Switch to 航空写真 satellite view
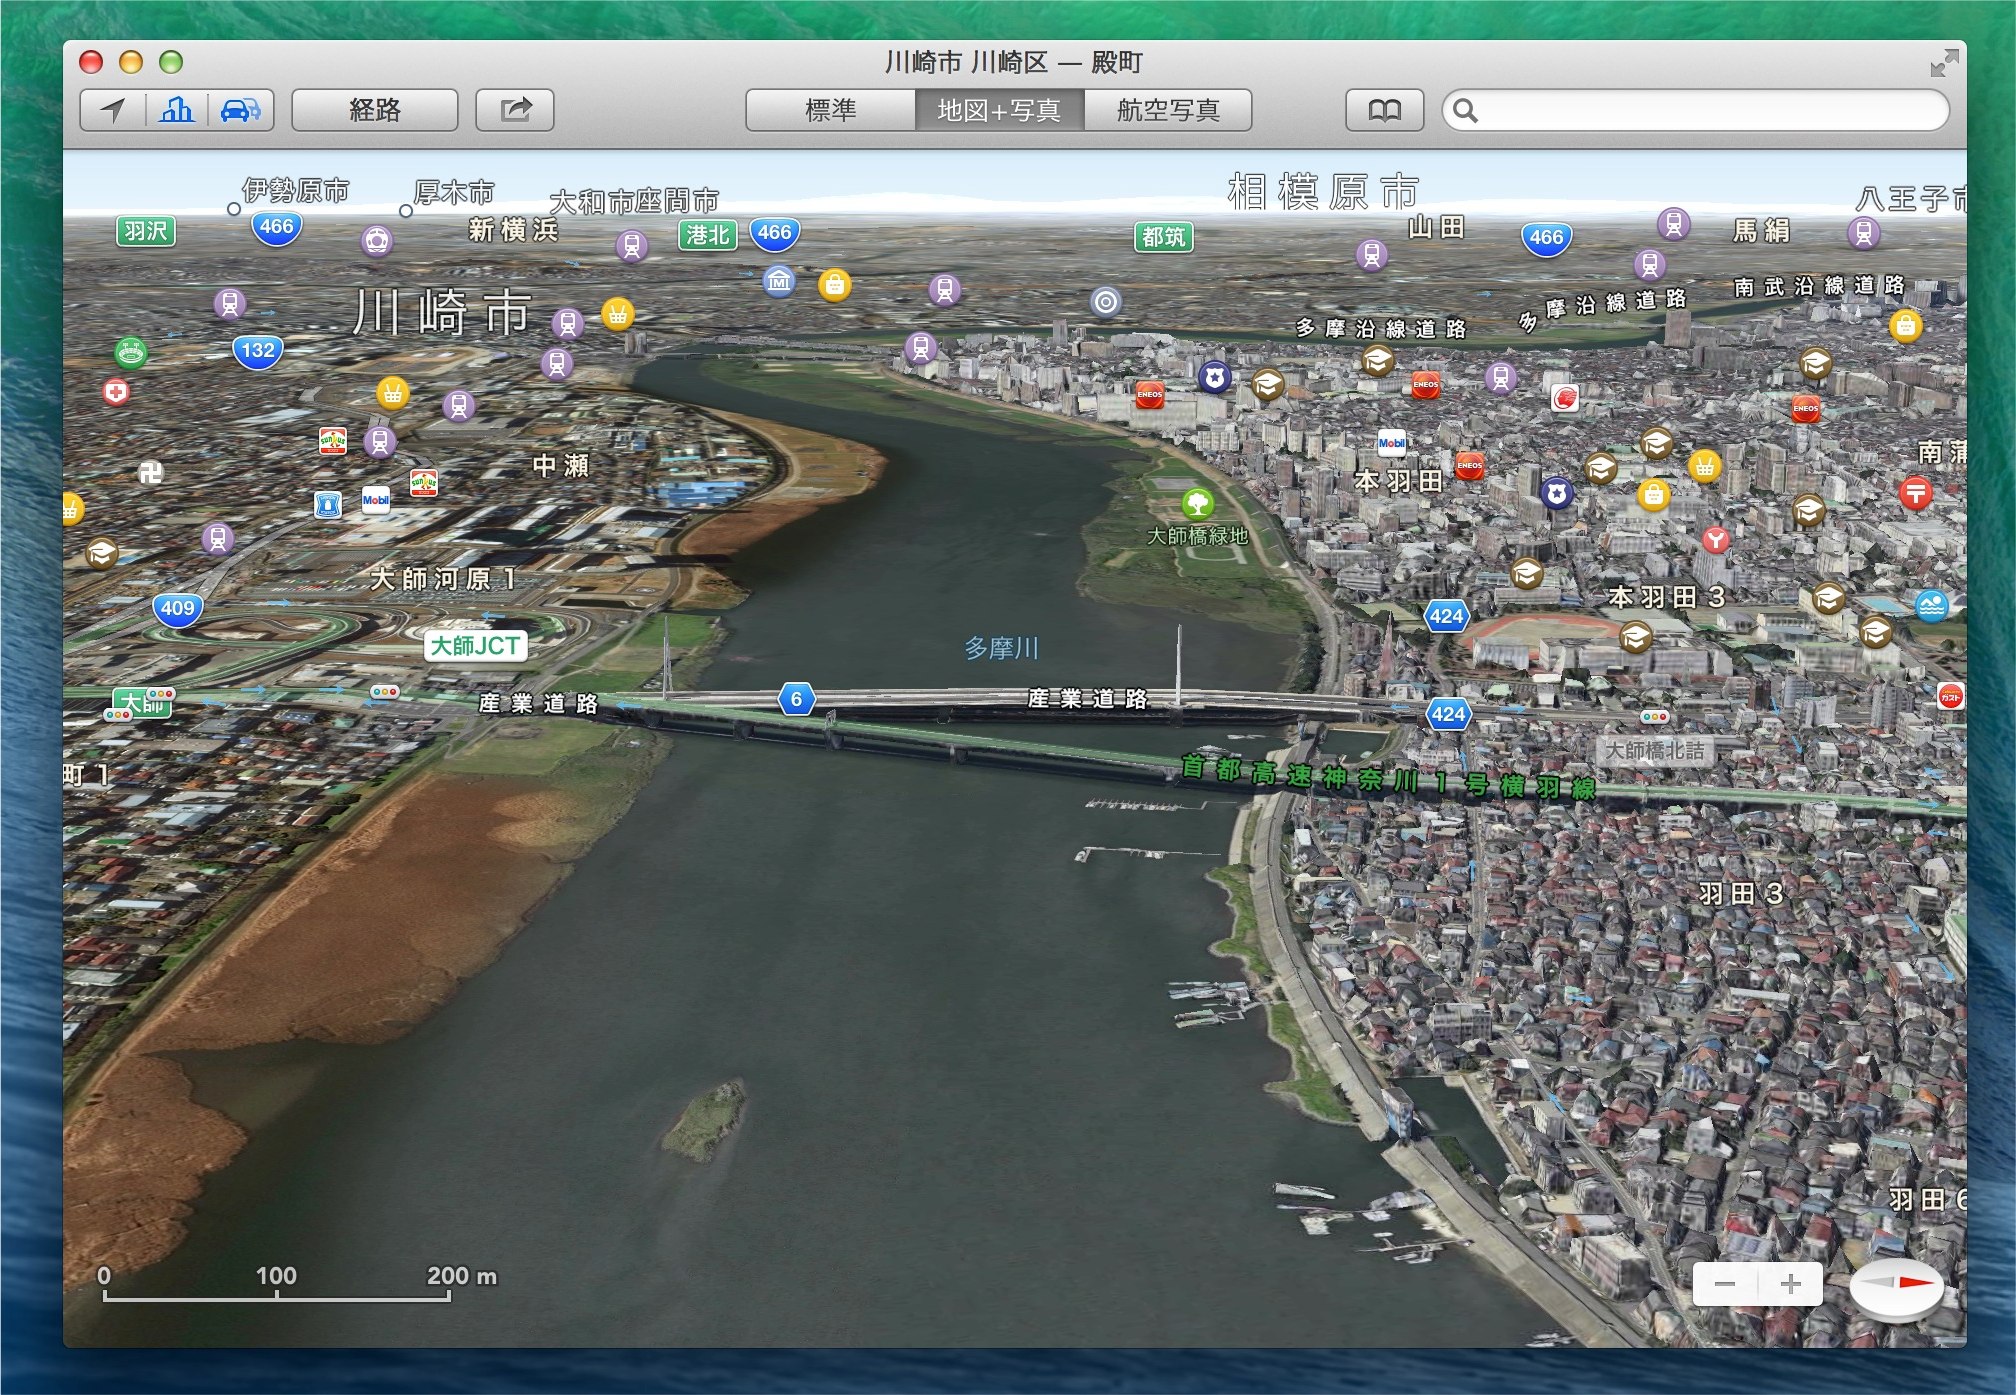The image size is (2016, 1395). pos(1168,110)
